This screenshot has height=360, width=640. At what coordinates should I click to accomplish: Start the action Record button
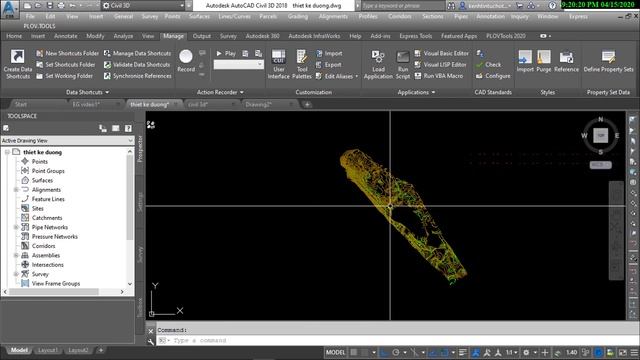point(186,60)
